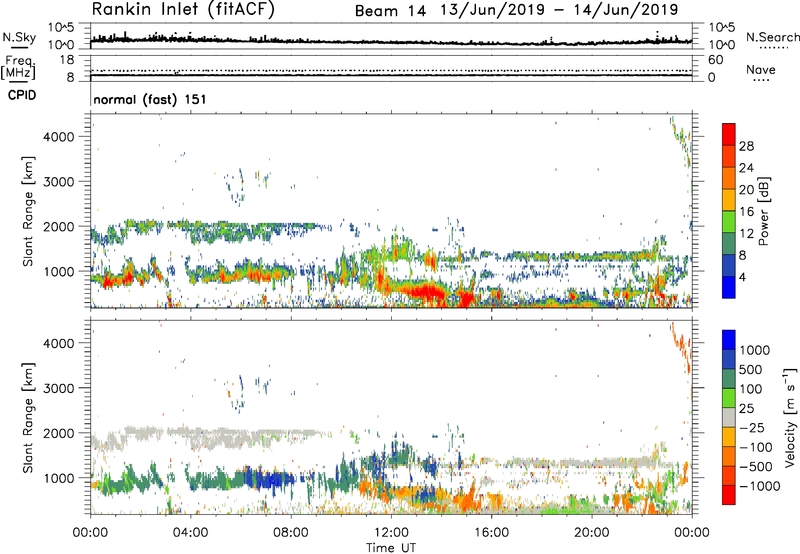
Task: Click the '-25' tick on the velocity colorbar
Action: pos(752,427)
